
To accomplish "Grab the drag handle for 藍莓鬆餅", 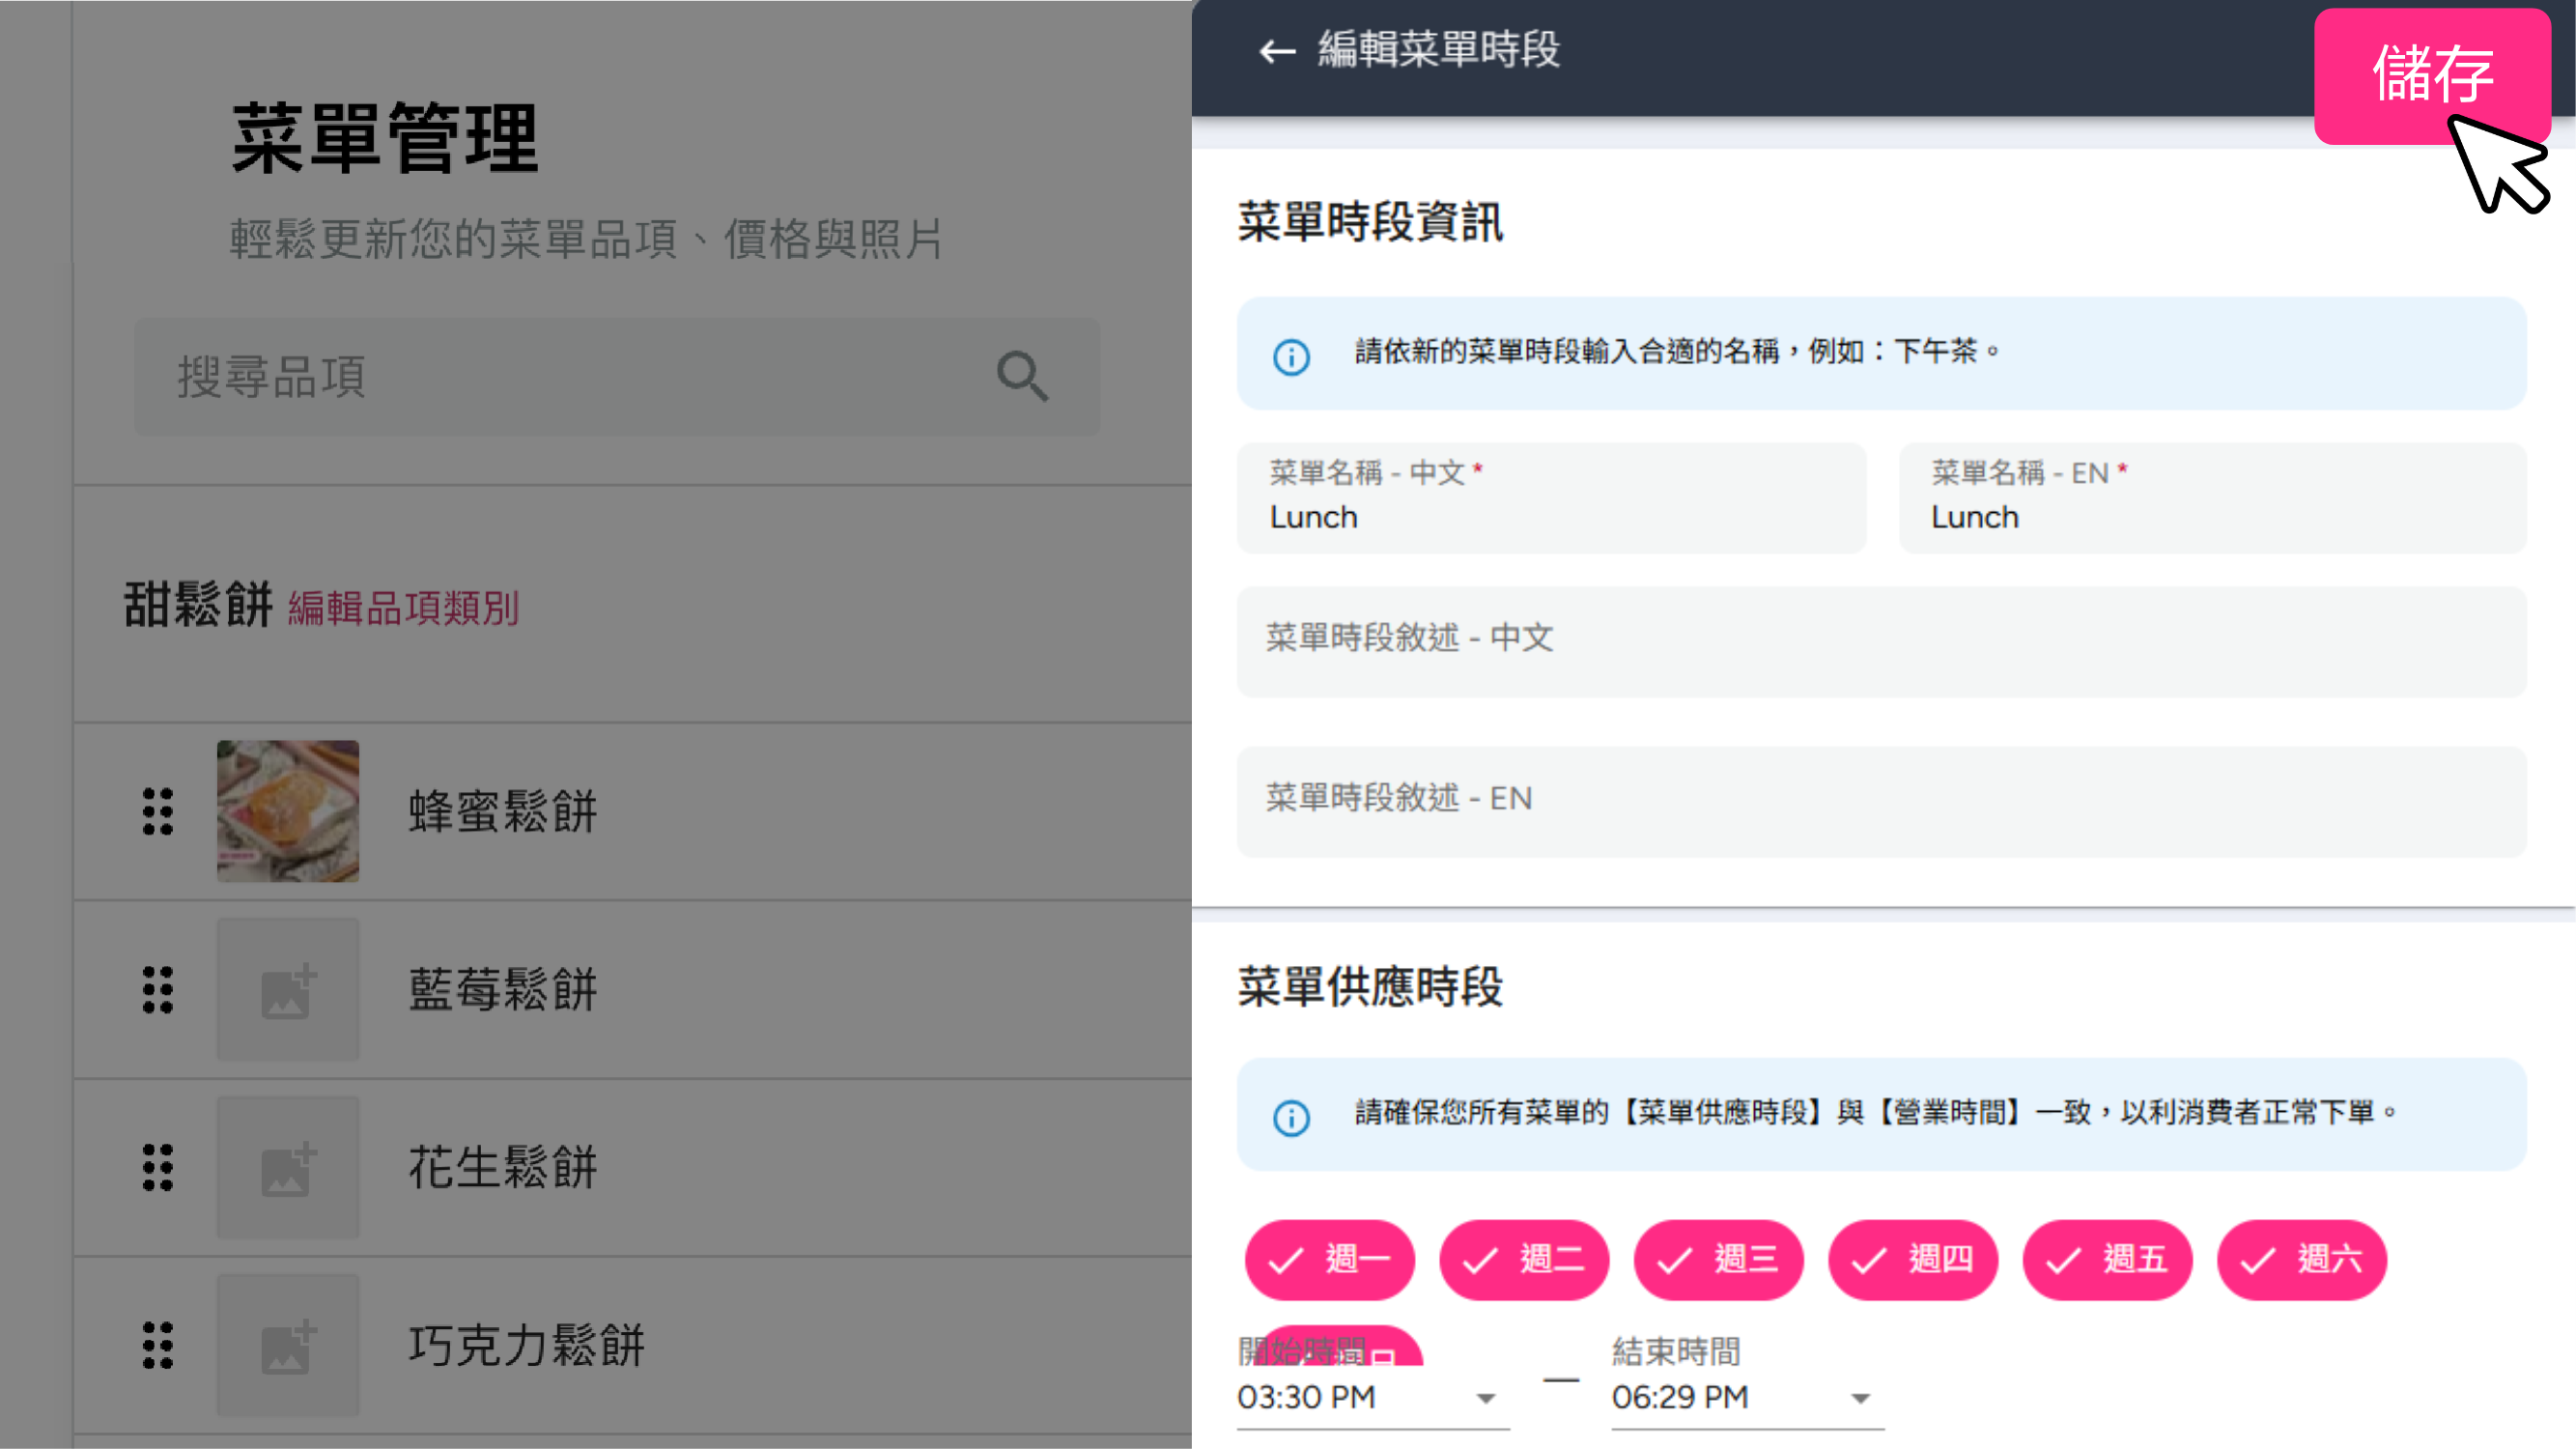I will (158, 989).
